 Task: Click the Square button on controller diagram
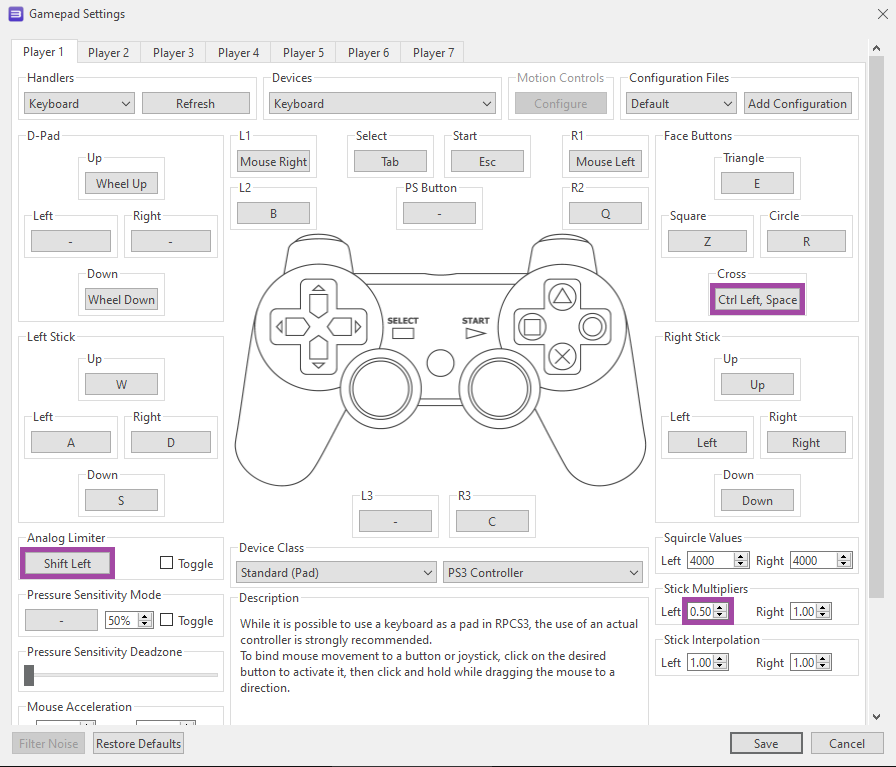click(x=532, y=327)
